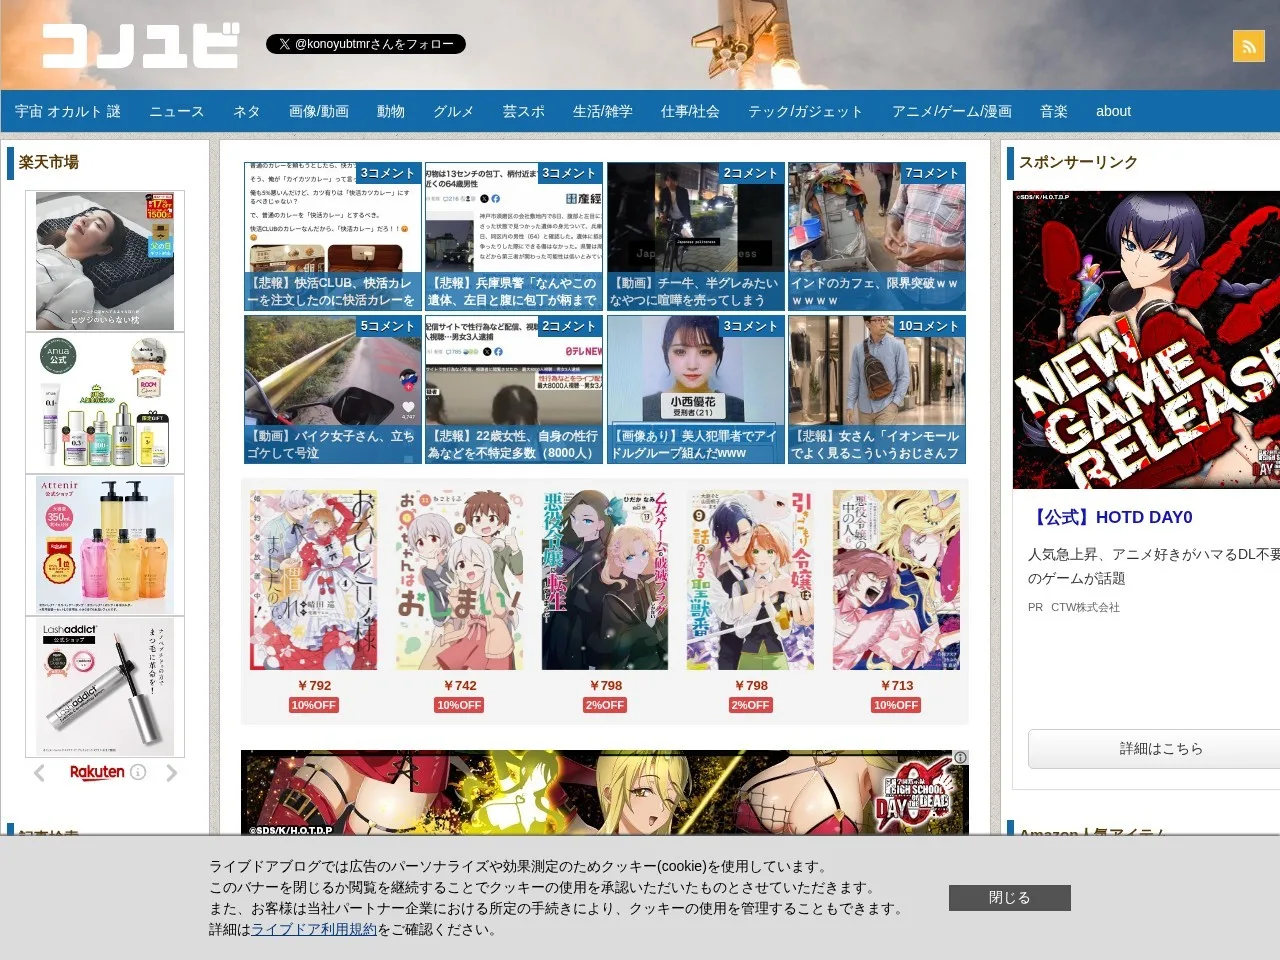Click the ad info icon on the banner

coord(960,757)
